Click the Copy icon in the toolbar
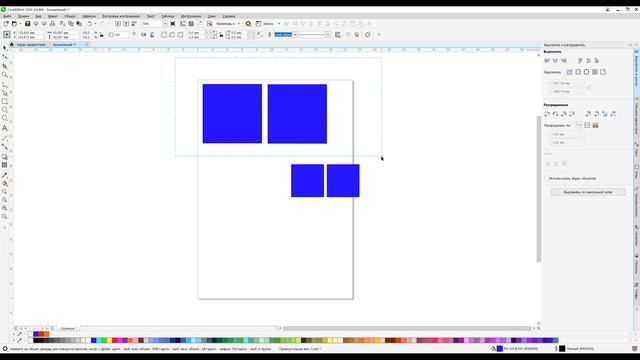 [71, 24]
